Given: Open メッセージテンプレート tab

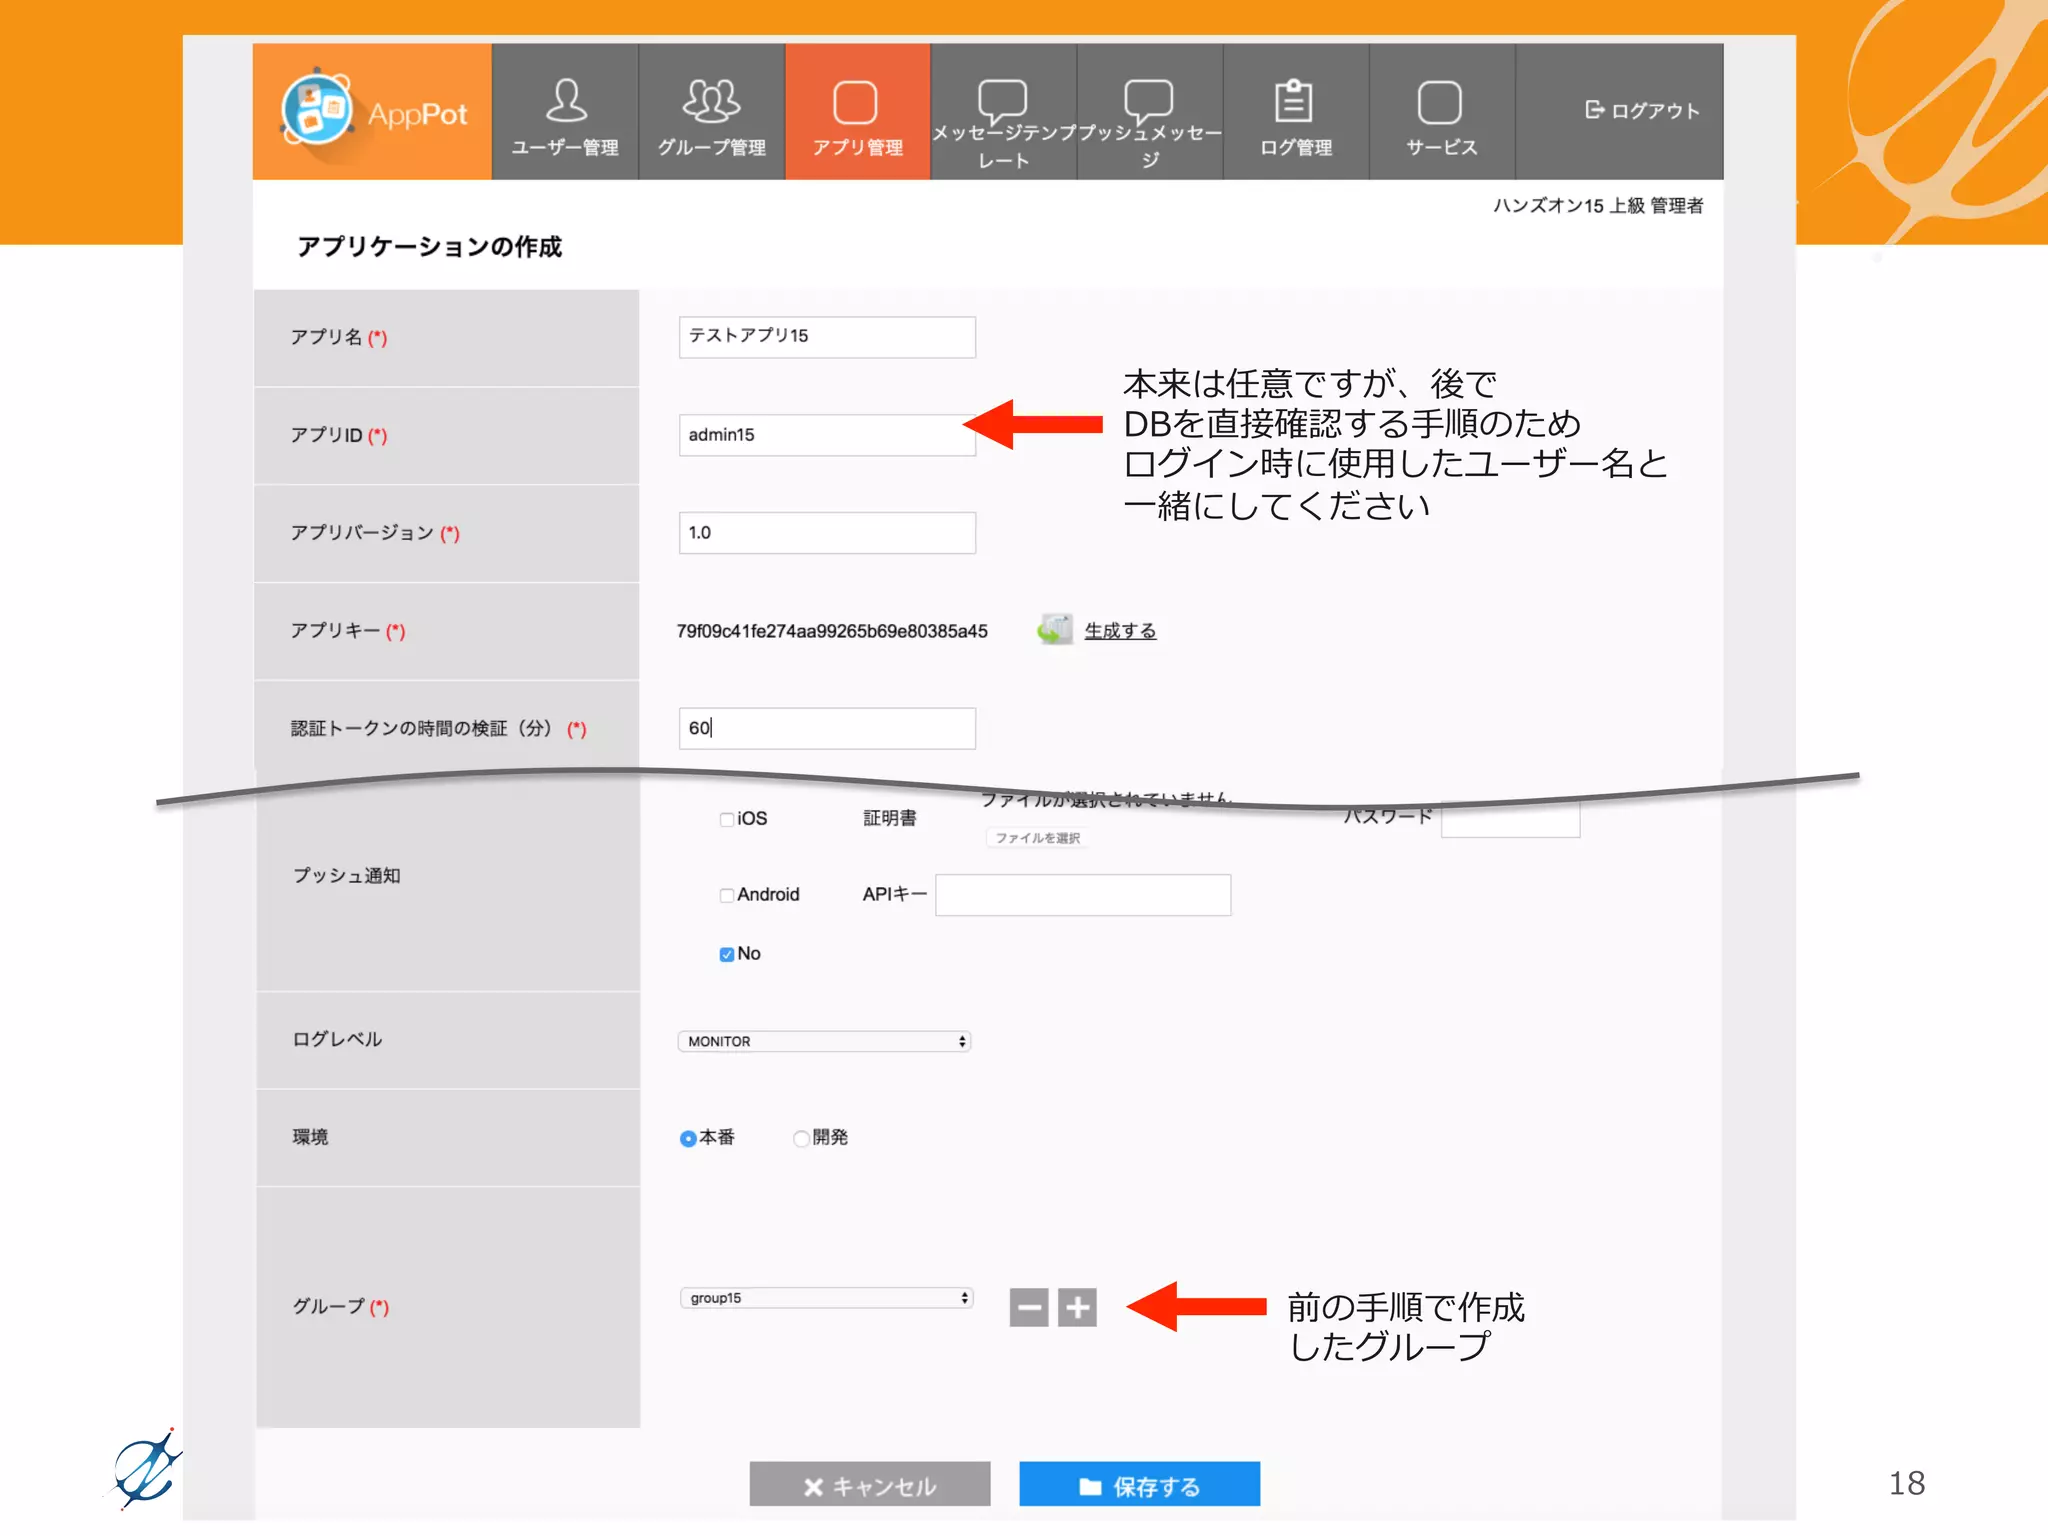Looking at the screenshot, I should 1003,112.
